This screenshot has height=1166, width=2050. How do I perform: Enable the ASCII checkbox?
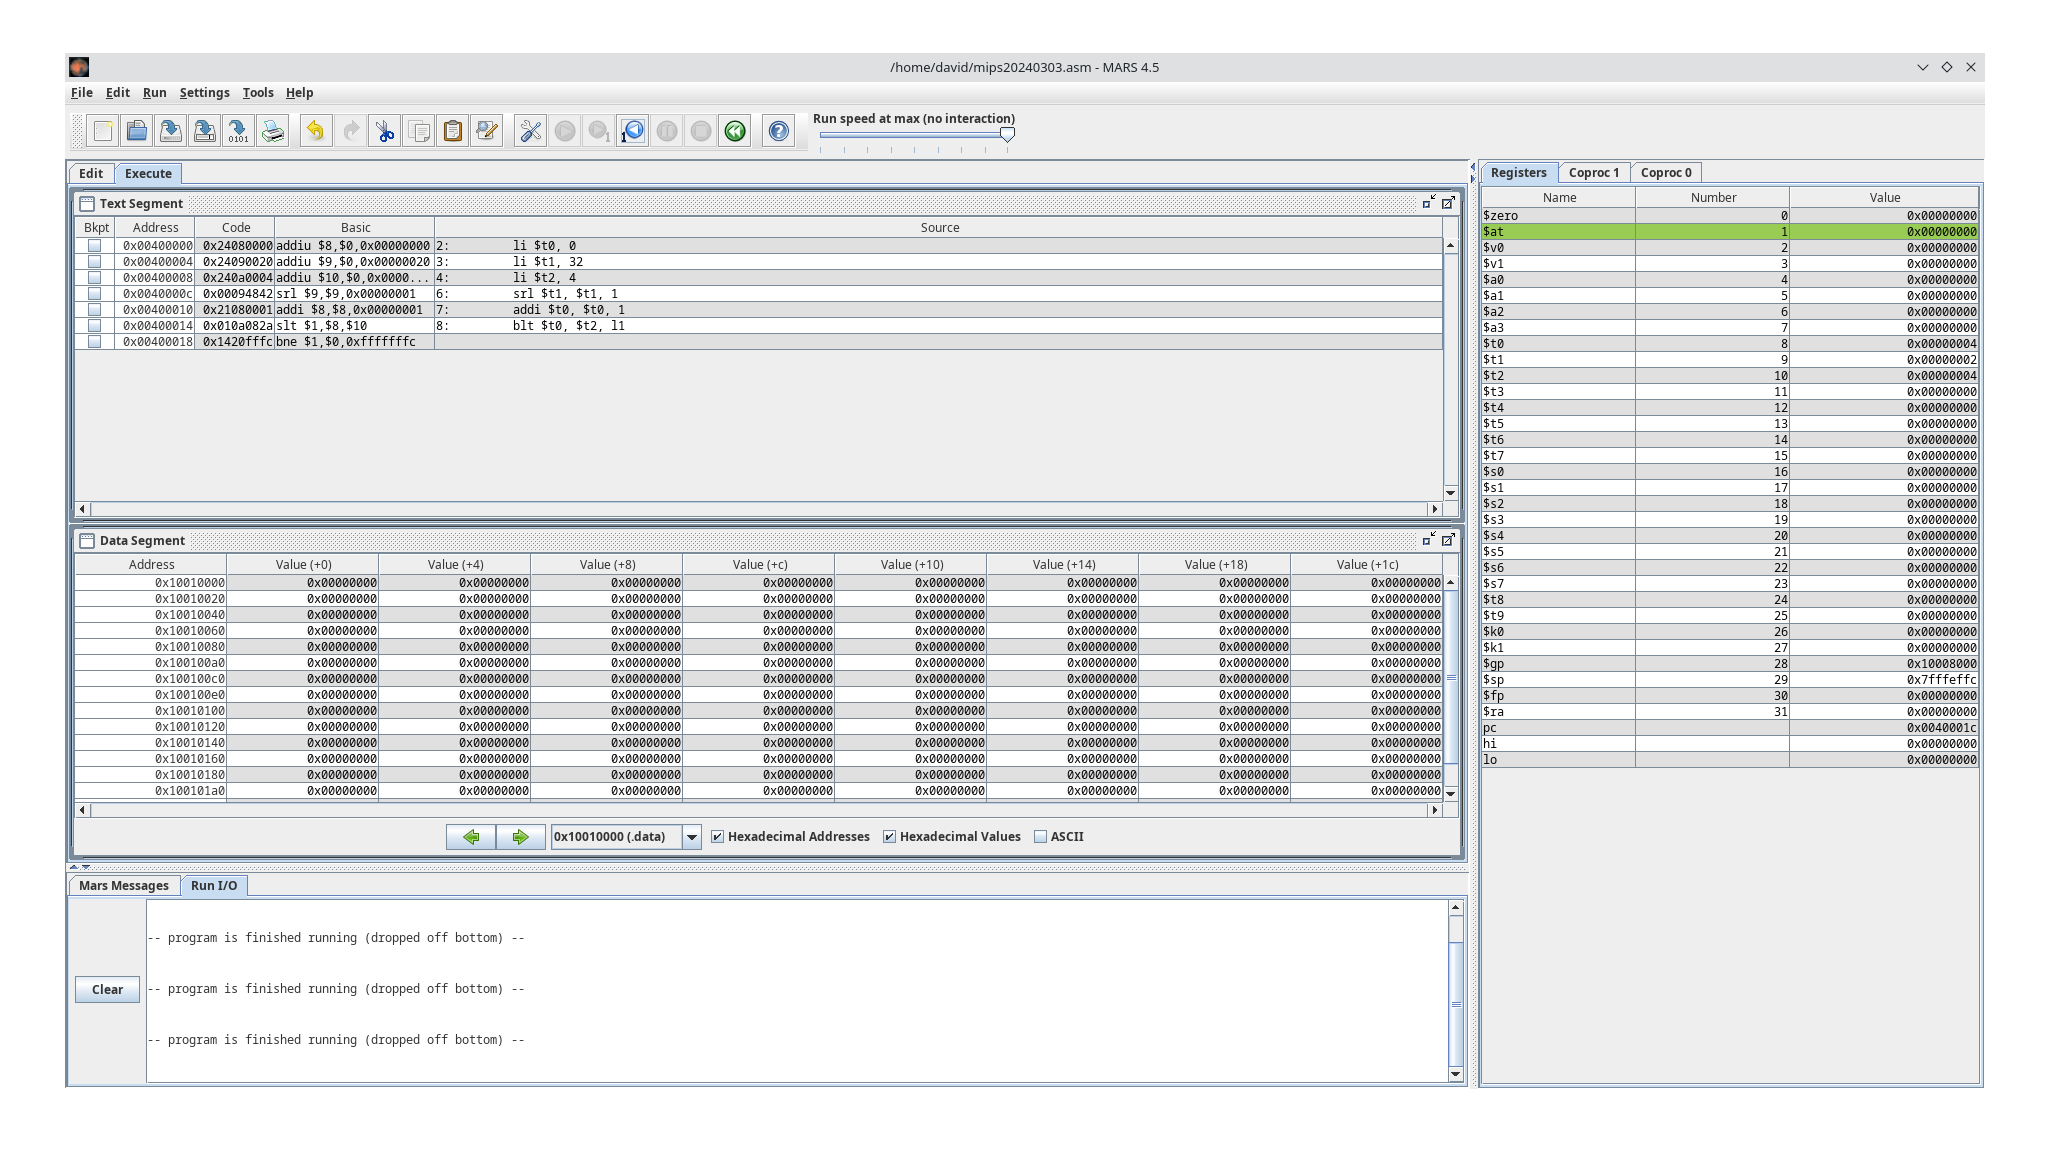point(1041,836)
